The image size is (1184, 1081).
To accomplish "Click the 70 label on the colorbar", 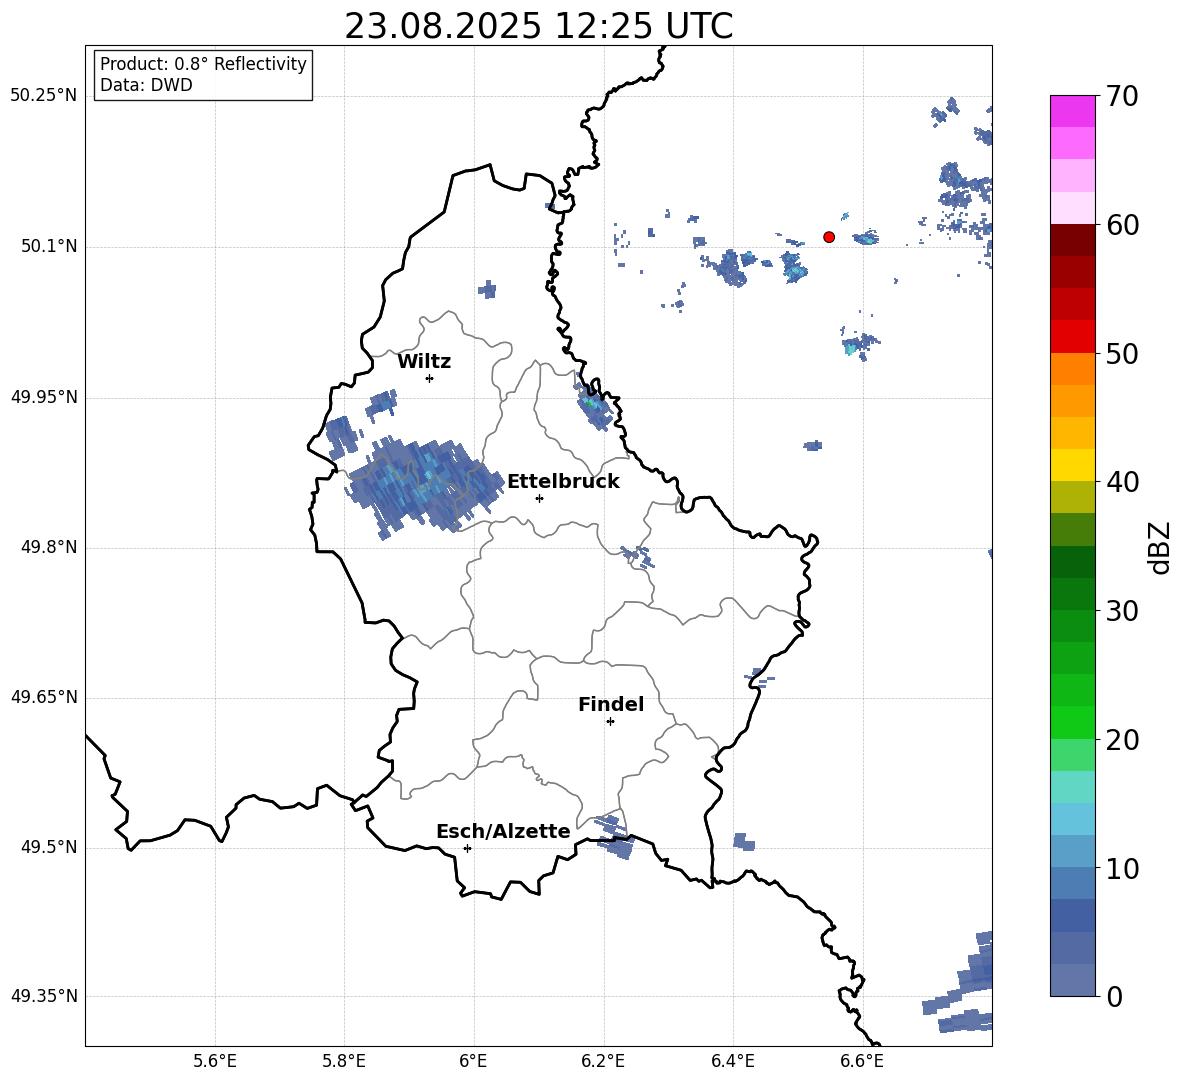I will [1122, 96].
